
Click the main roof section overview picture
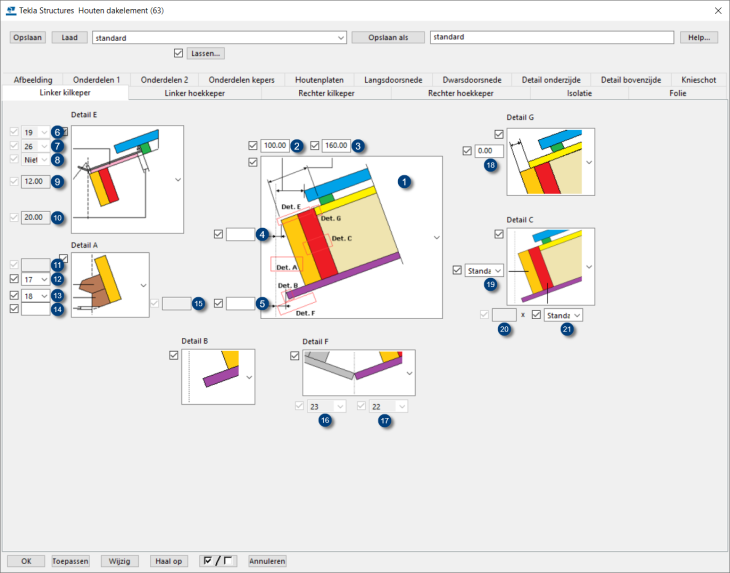351,237
